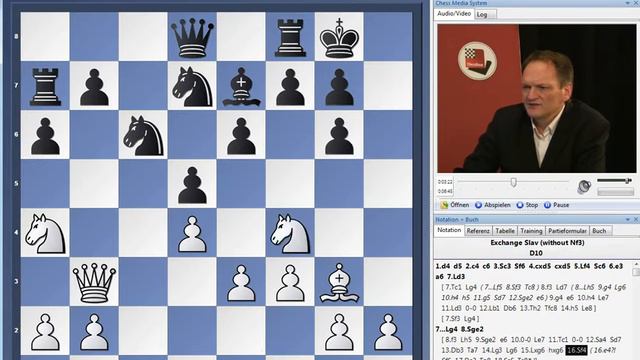Screen dimensions: 640x360
Task: Click the video position slider handle
Action: [513, 182]
